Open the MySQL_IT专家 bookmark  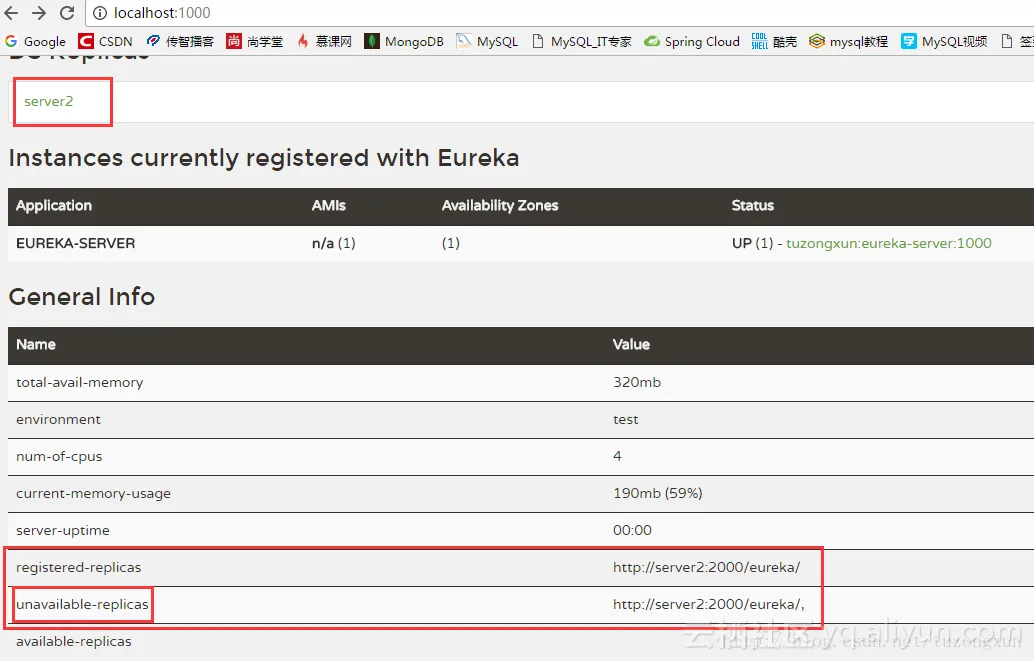point(582,42)
